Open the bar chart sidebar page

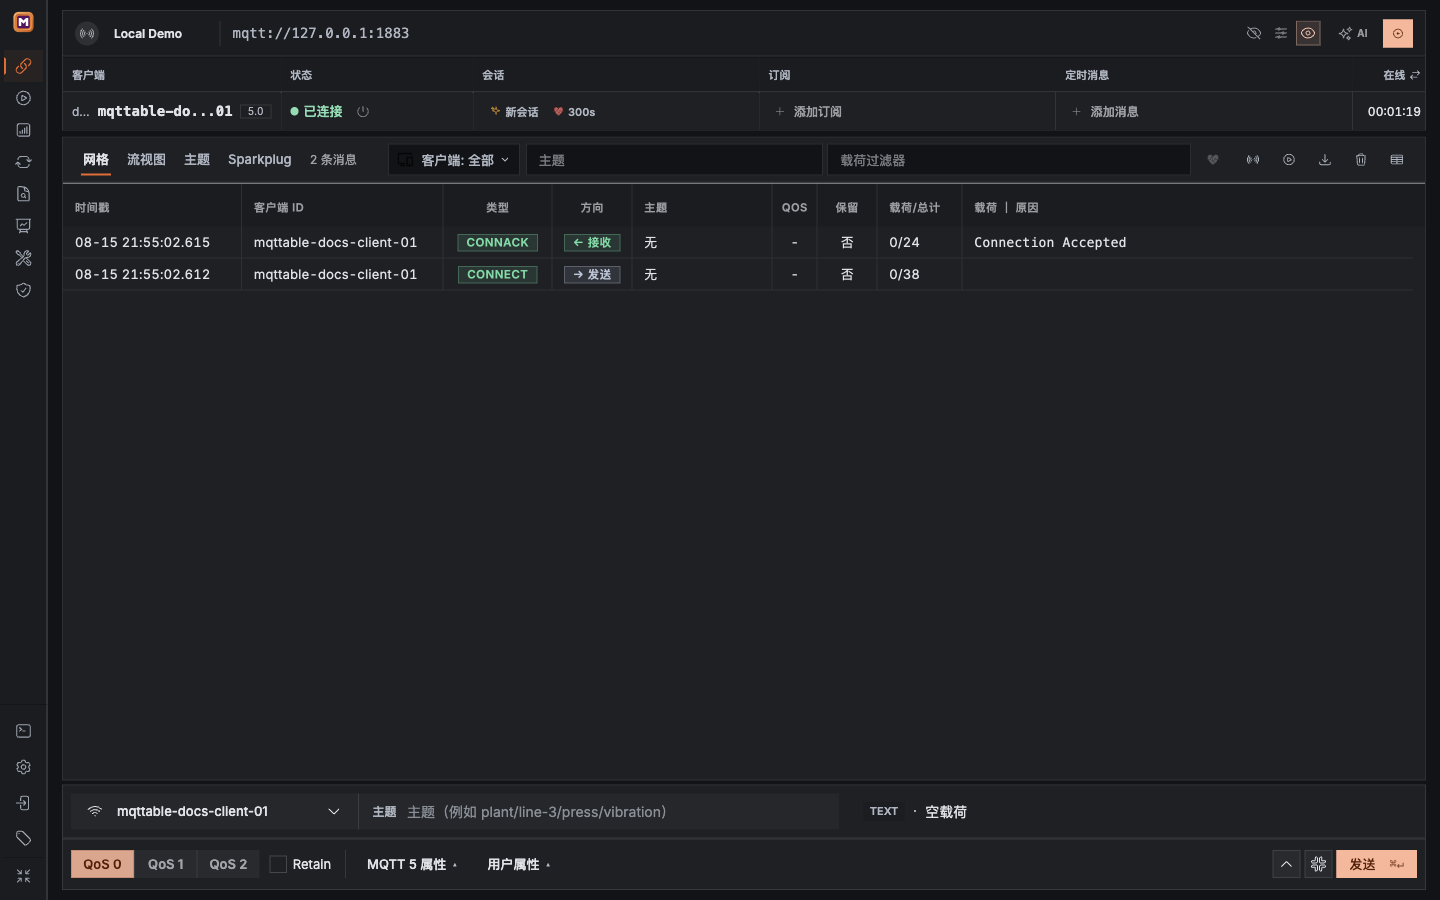pyautogui.click(x=23, y=130)
